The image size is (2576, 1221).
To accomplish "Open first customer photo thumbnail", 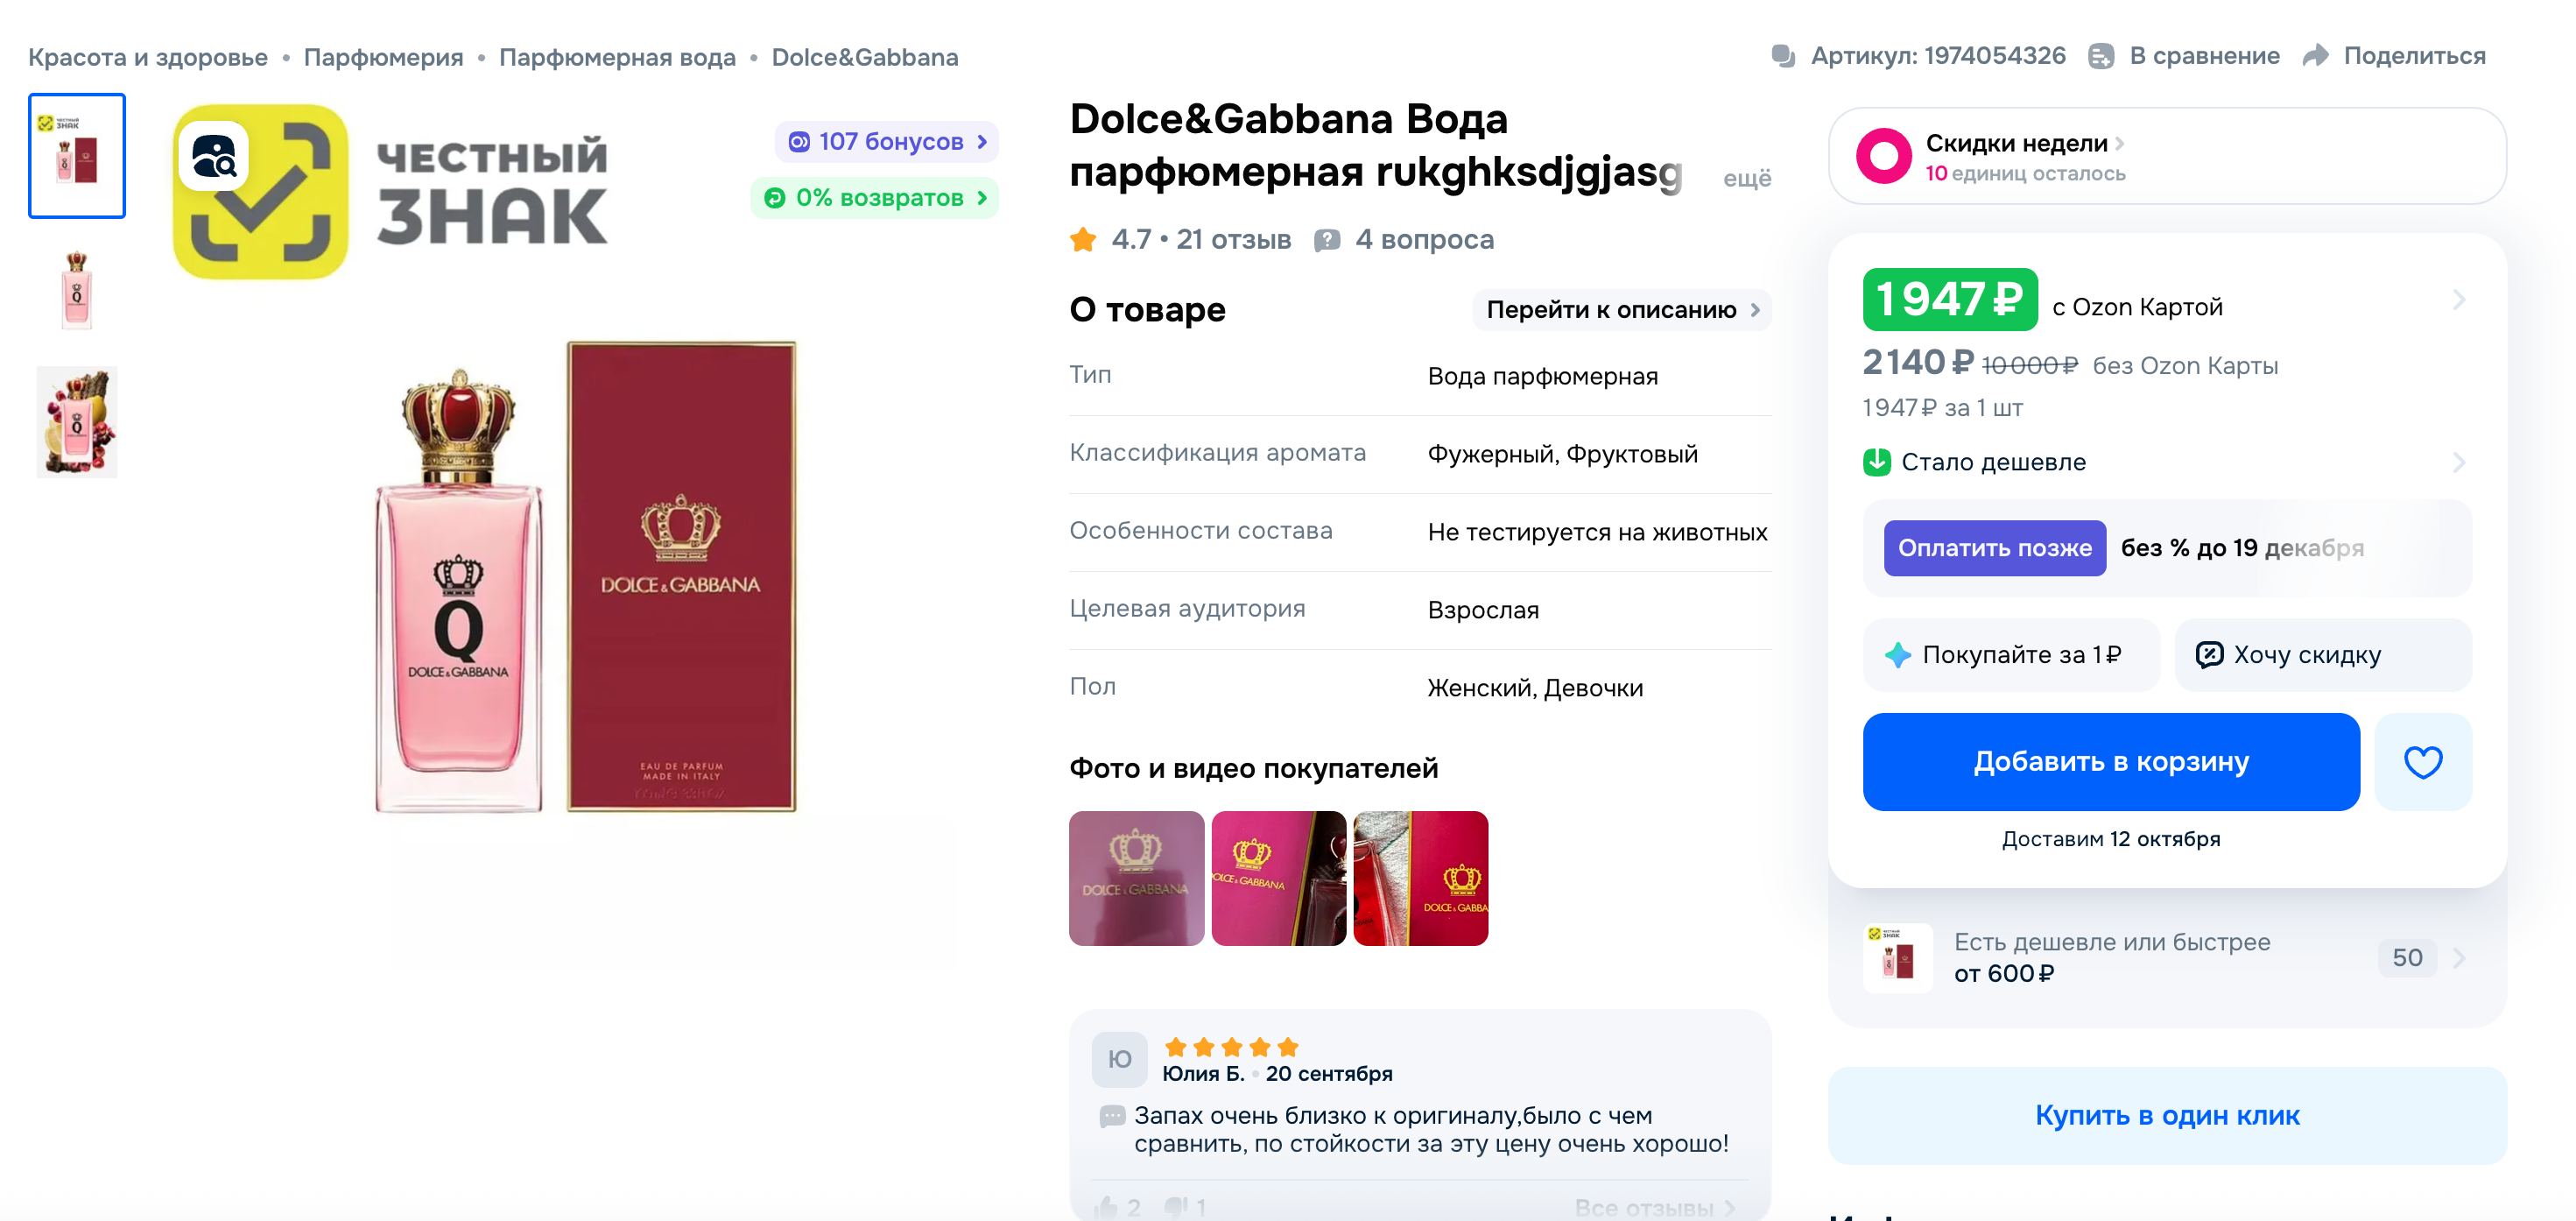I will pyautogui.click(x=1136, y=878).
